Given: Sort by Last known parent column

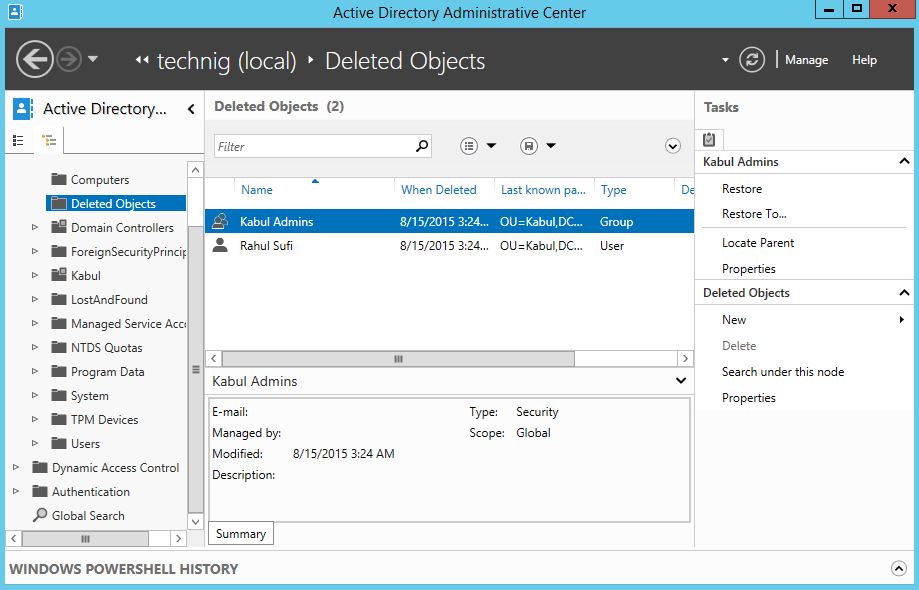Looking at the screenshot, I should click(x=544, y=189).
